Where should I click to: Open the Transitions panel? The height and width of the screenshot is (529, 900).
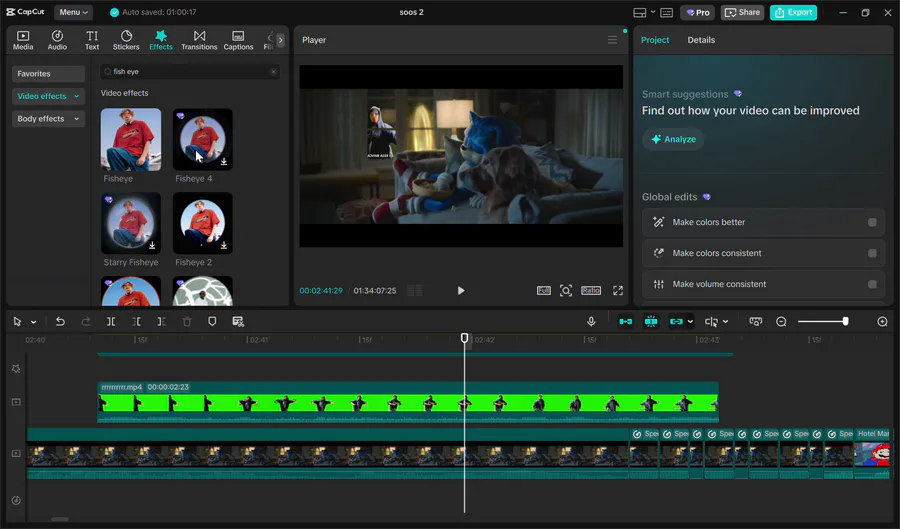pyautogui.click(x=199, y=40)
